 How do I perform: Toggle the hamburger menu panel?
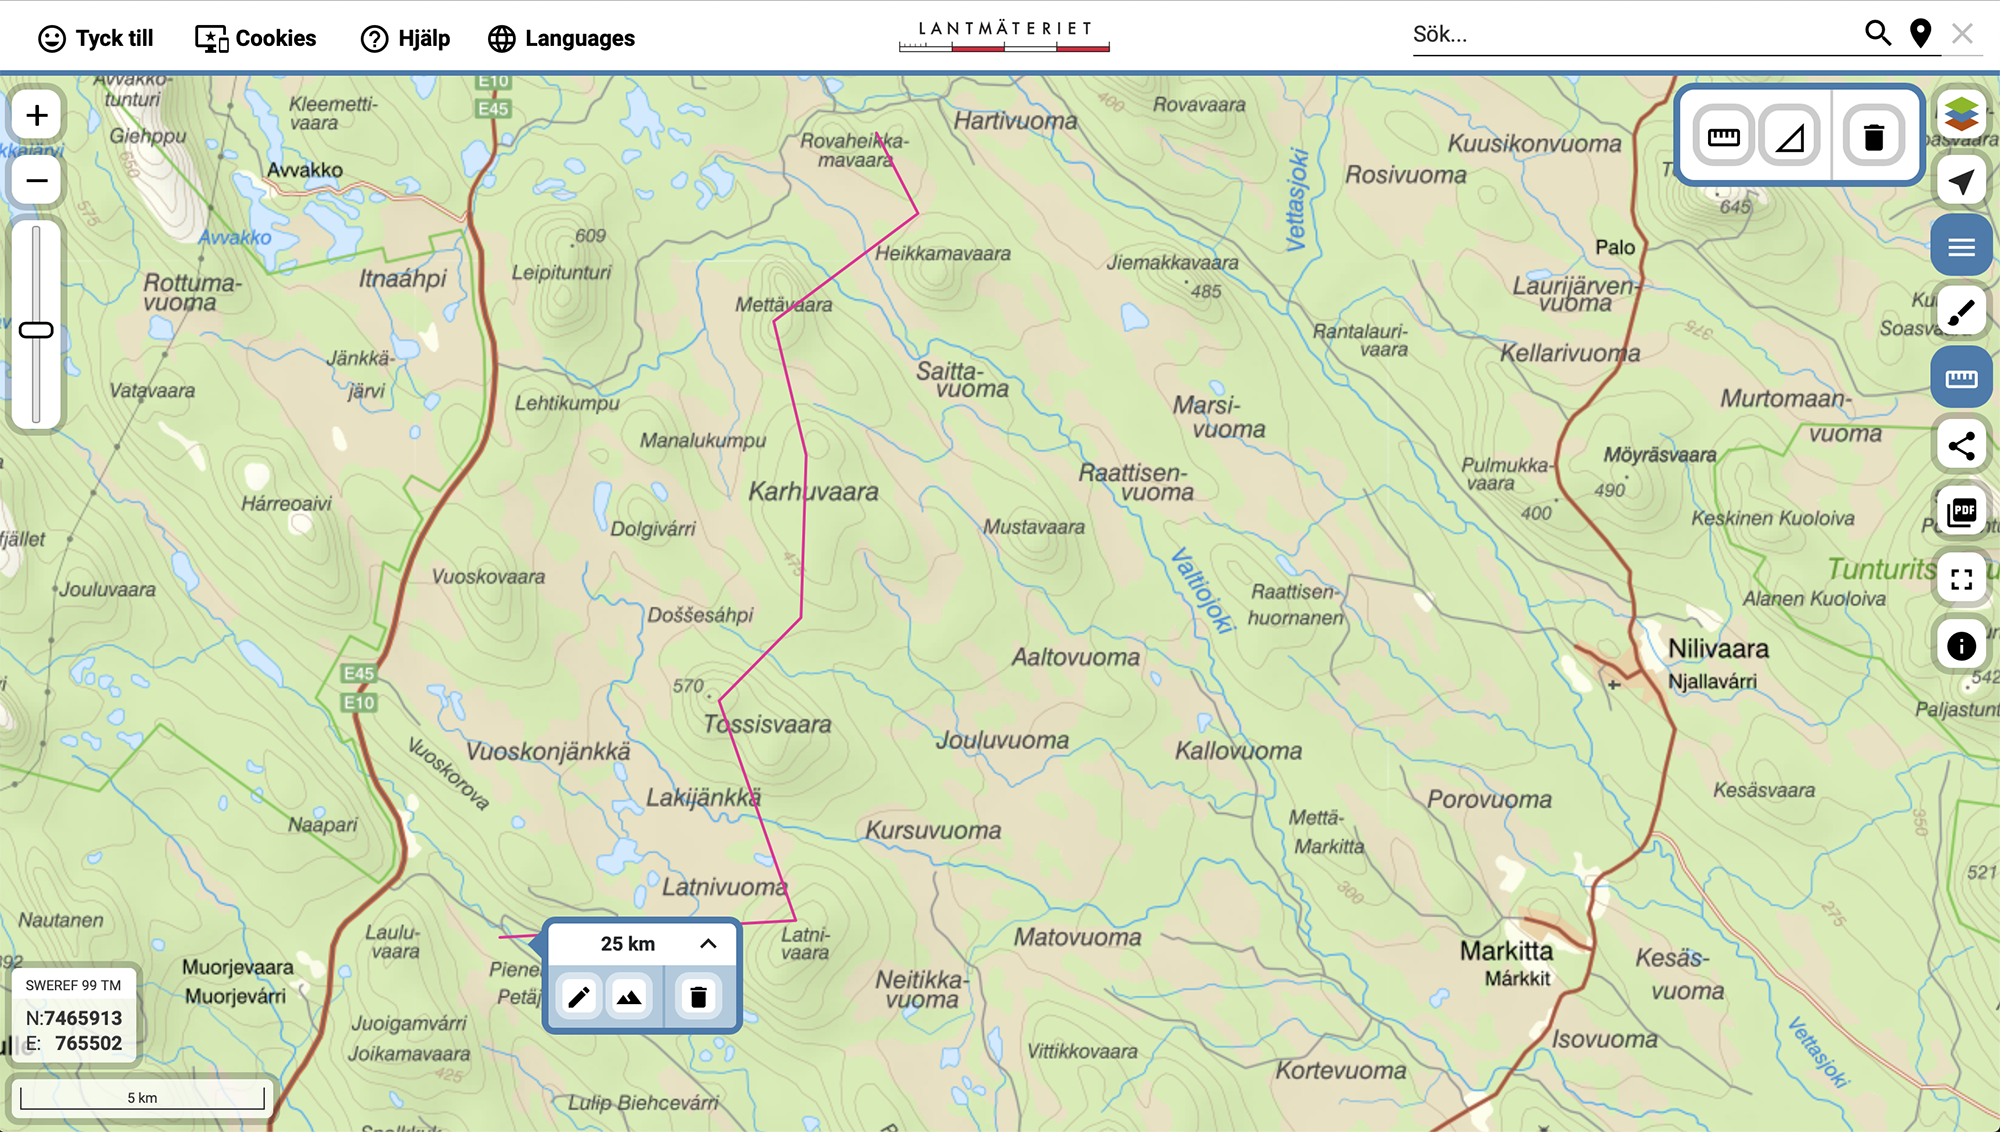(x=1961, y=247)
